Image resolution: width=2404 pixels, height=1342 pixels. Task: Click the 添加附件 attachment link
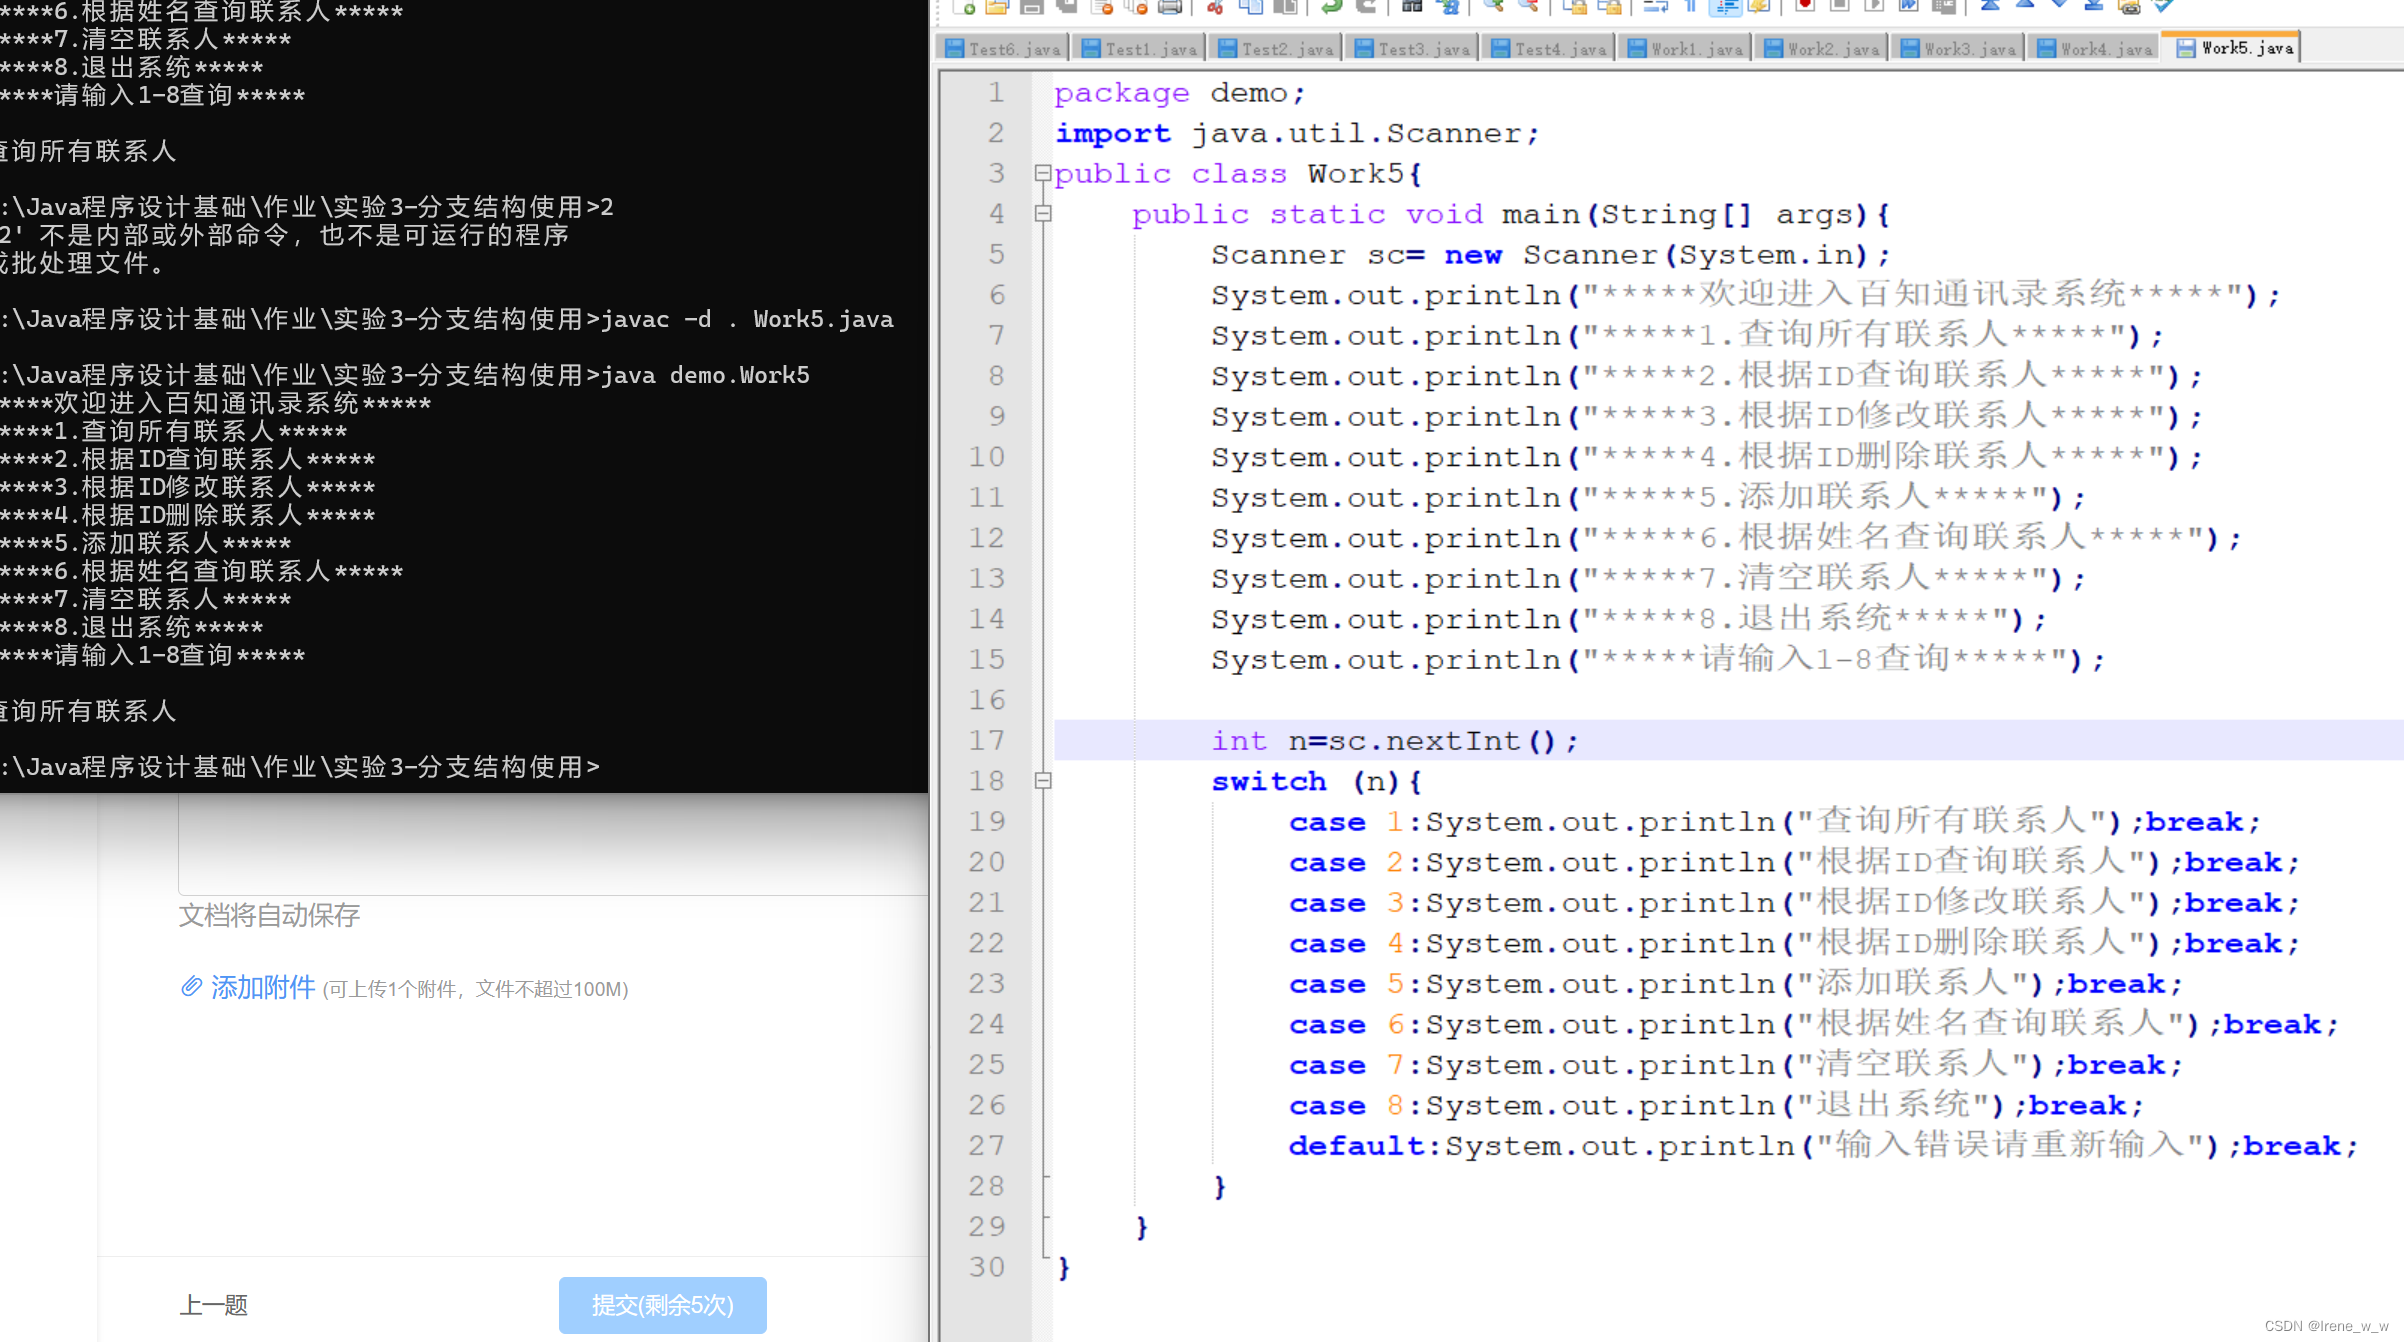pos(262,988)
